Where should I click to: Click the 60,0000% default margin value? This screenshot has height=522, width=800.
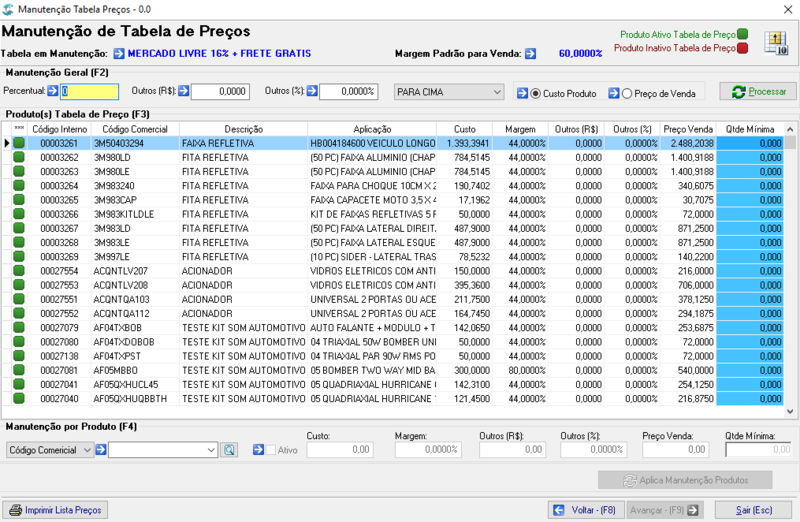[x=581, y=54]
